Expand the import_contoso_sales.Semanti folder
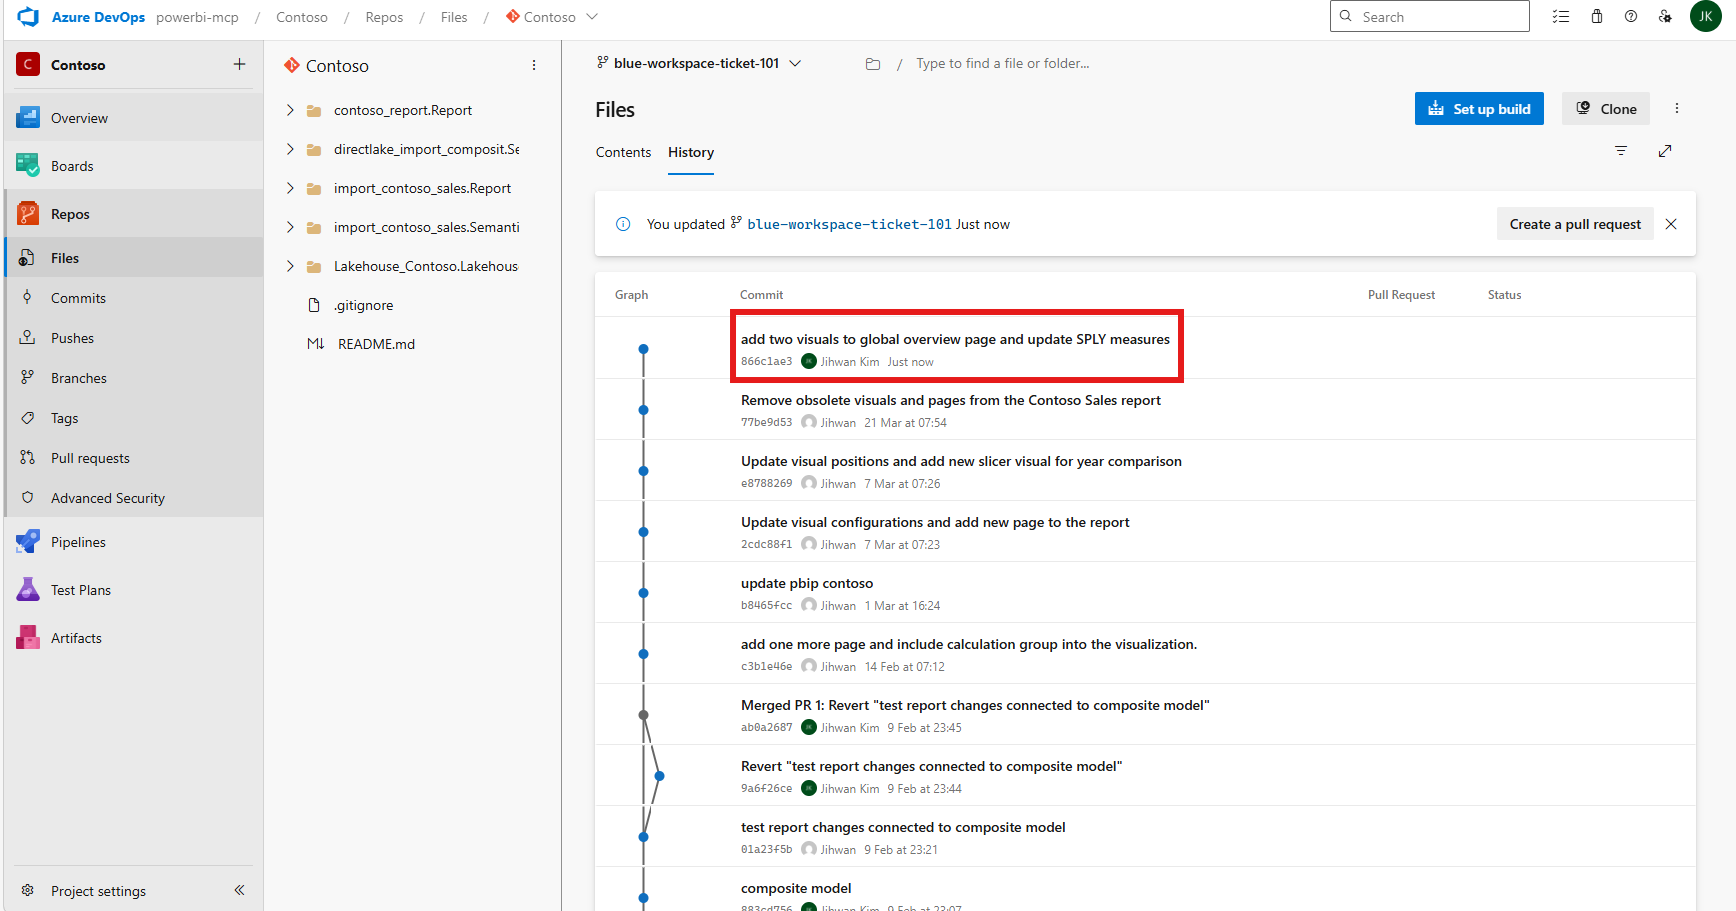Viewport: 1736px width, 911px height. (290, 227)
